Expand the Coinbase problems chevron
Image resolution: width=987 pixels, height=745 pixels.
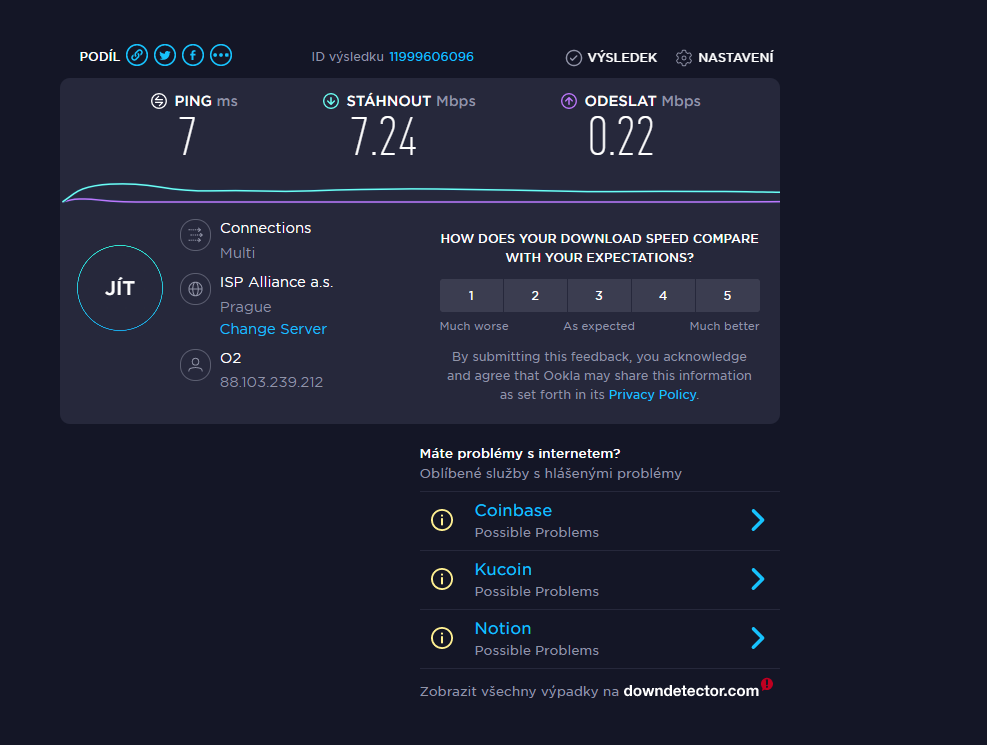pyautogui.click(x=757, y=520)
